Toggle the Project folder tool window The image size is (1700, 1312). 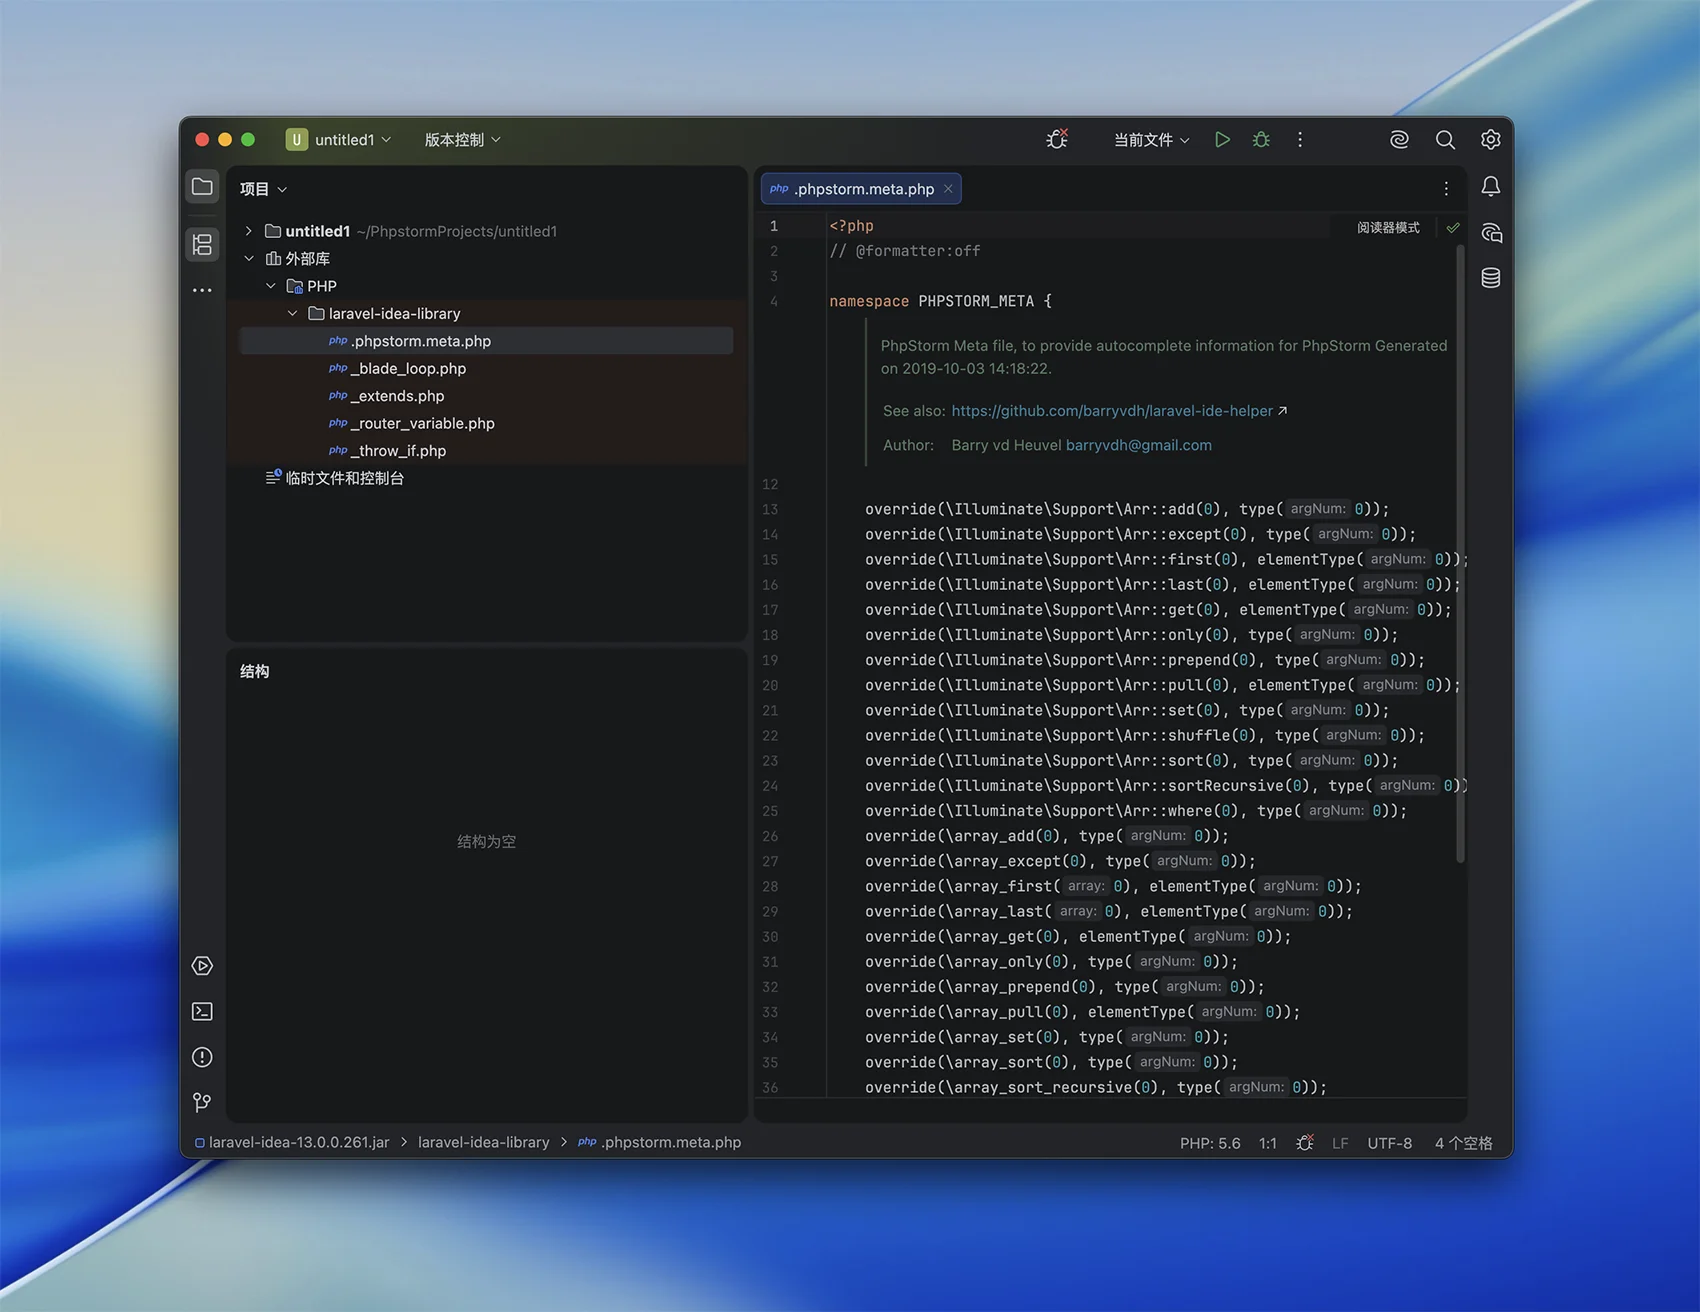202,187
